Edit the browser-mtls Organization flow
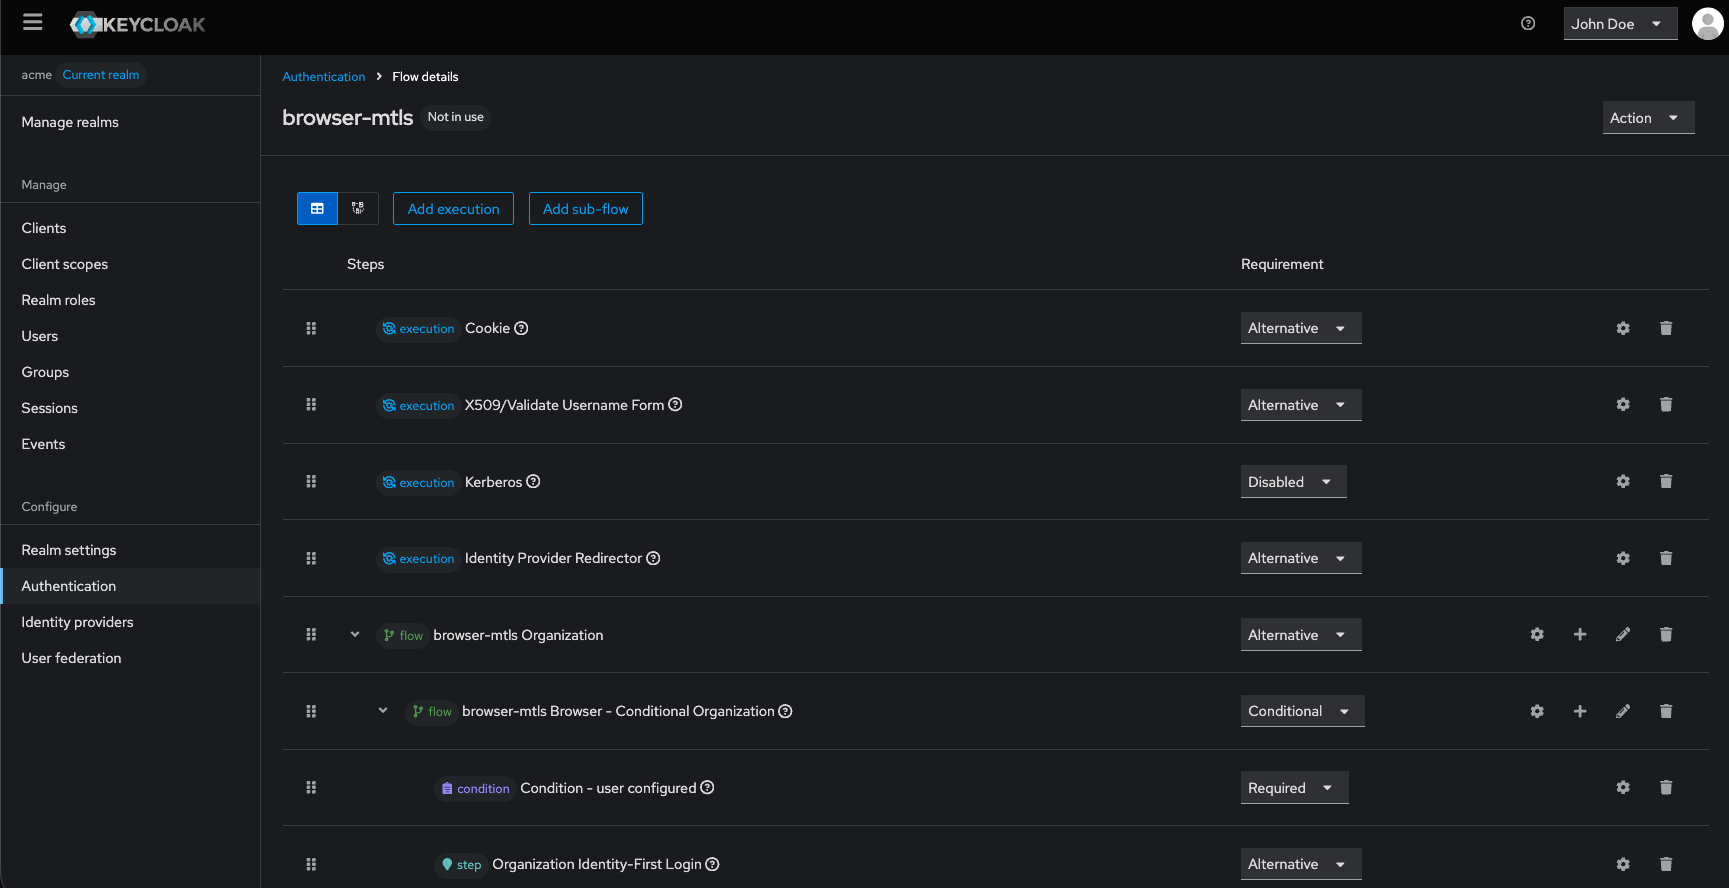This screenshot has width=1729, height=888. pos(1623,634)
